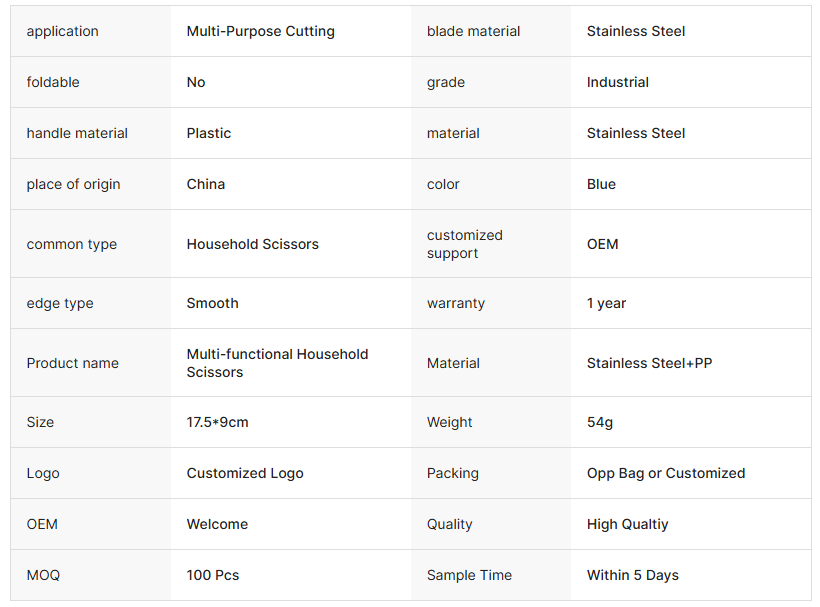Select the 'blade material' label cell
820x607 pixels.
tap(473, 31)
